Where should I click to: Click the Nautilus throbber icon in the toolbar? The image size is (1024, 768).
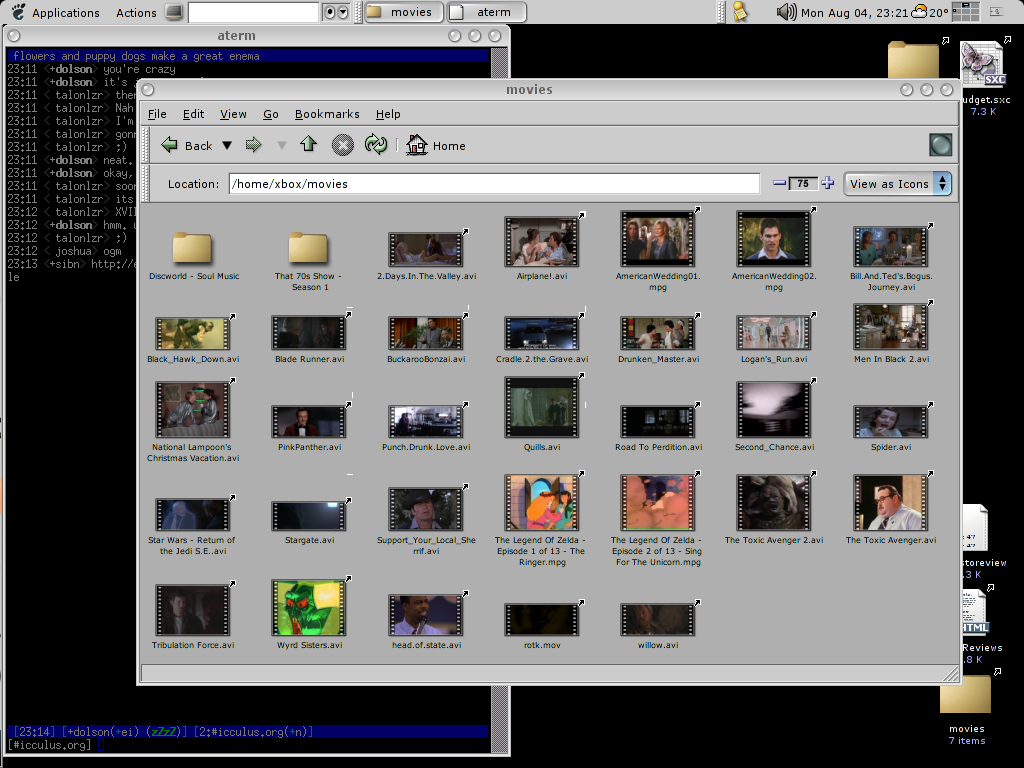point(940,145)
